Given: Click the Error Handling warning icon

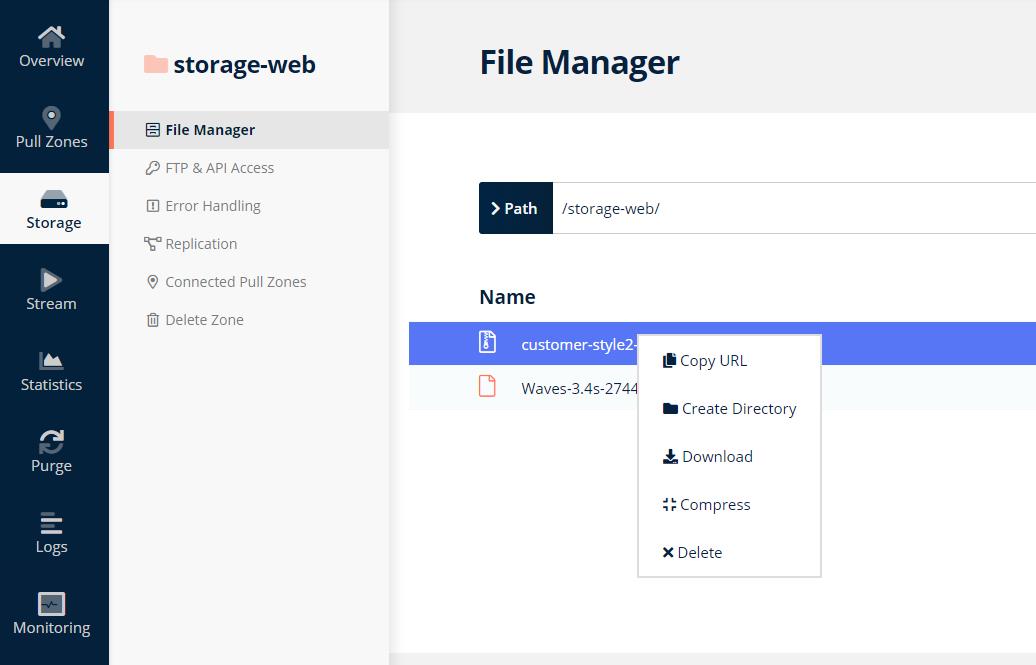Looking at the screenshot, I should 153,206.
